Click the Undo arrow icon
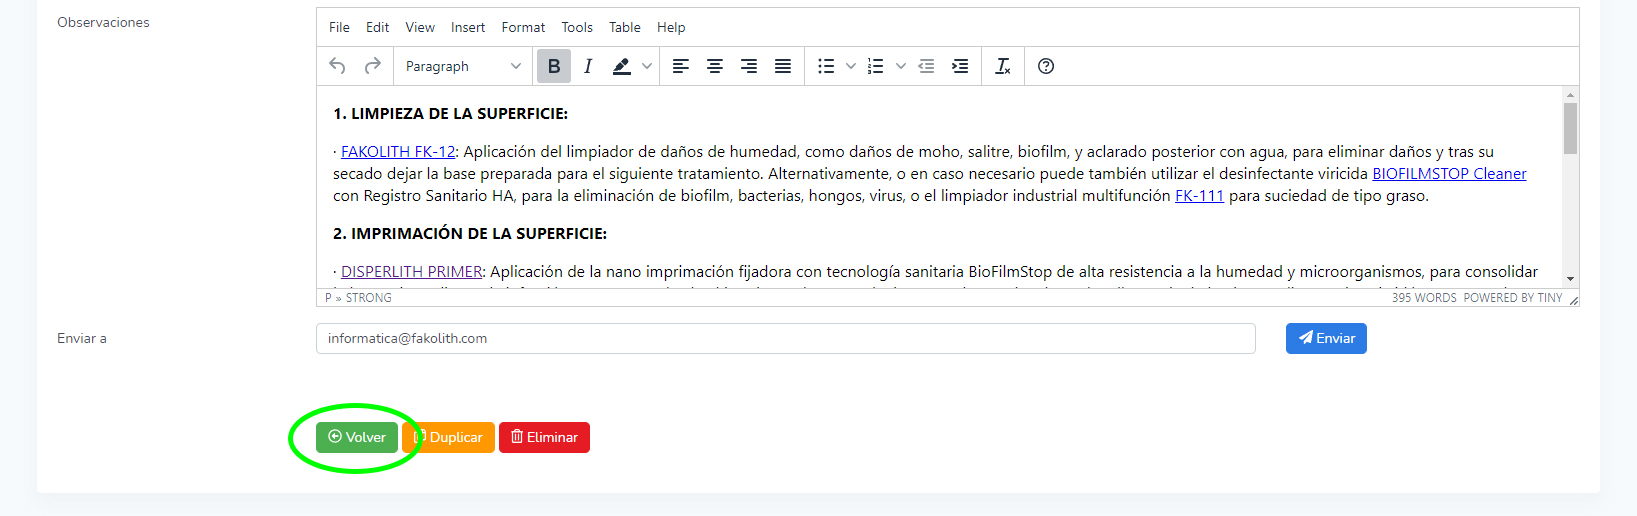 (338, 66)
